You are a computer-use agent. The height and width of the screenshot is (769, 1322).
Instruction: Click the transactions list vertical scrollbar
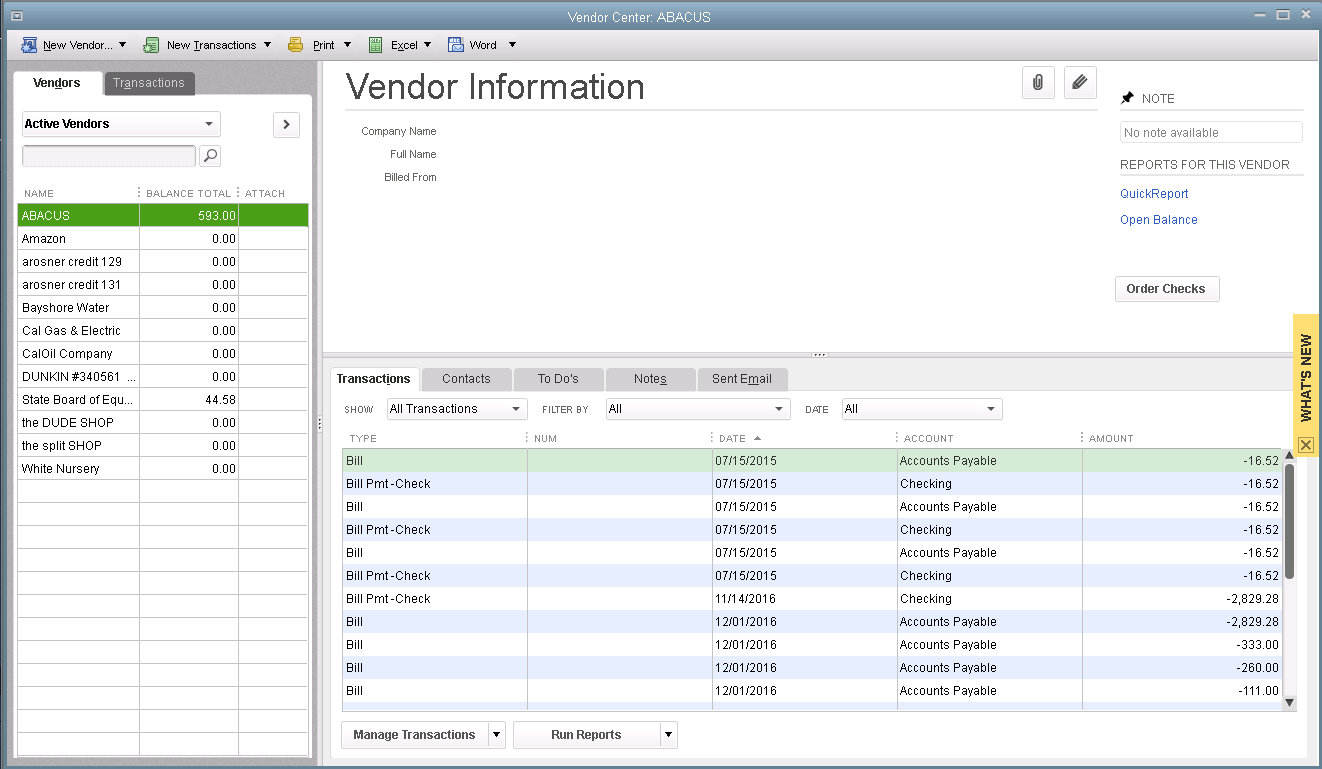pos(1289,520)
